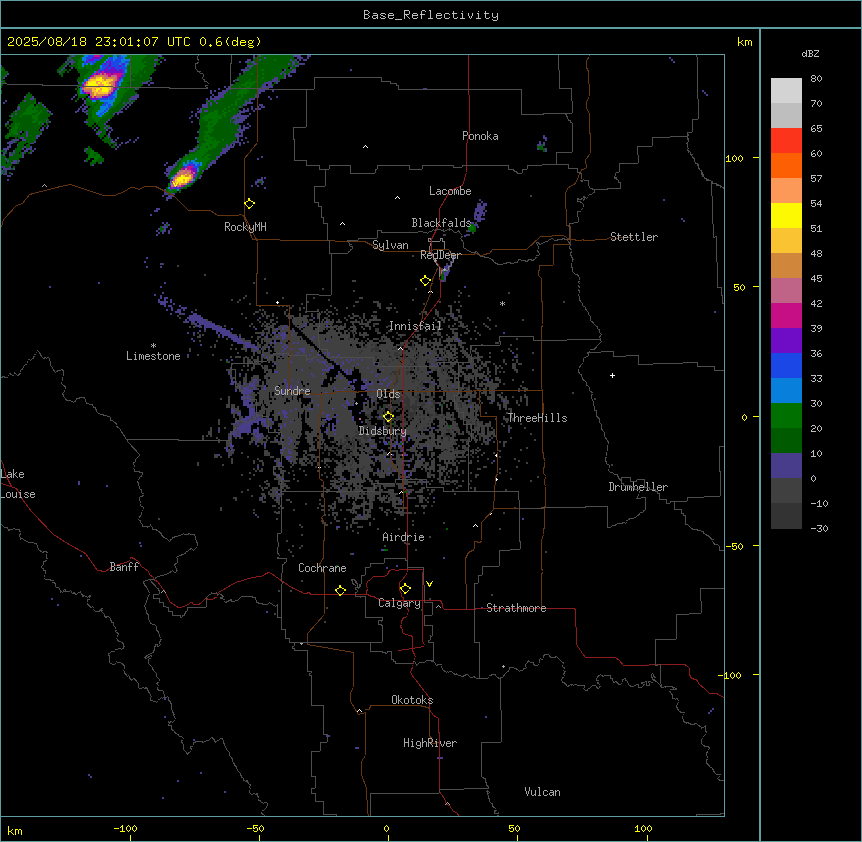Select the 39 dBZ purple legend swatch
The width and height of the screenshot is (862, 842).
click(x=786, y=341)
